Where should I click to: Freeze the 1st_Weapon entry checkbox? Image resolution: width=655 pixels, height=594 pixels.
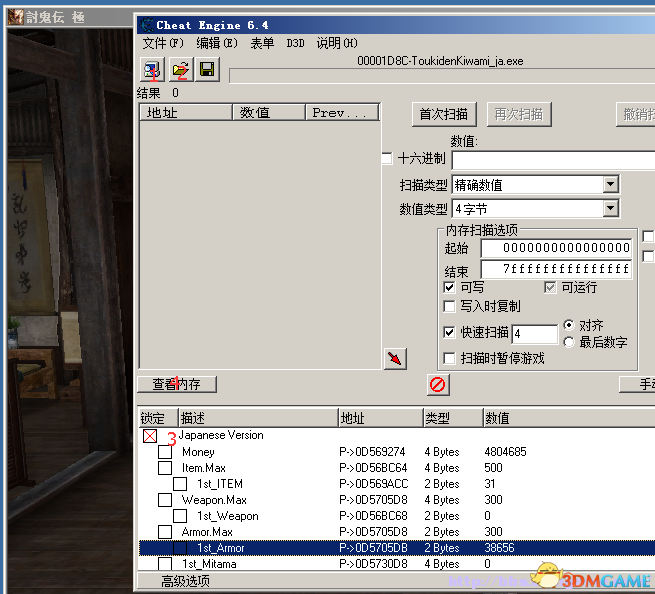[x=180, y=516]
